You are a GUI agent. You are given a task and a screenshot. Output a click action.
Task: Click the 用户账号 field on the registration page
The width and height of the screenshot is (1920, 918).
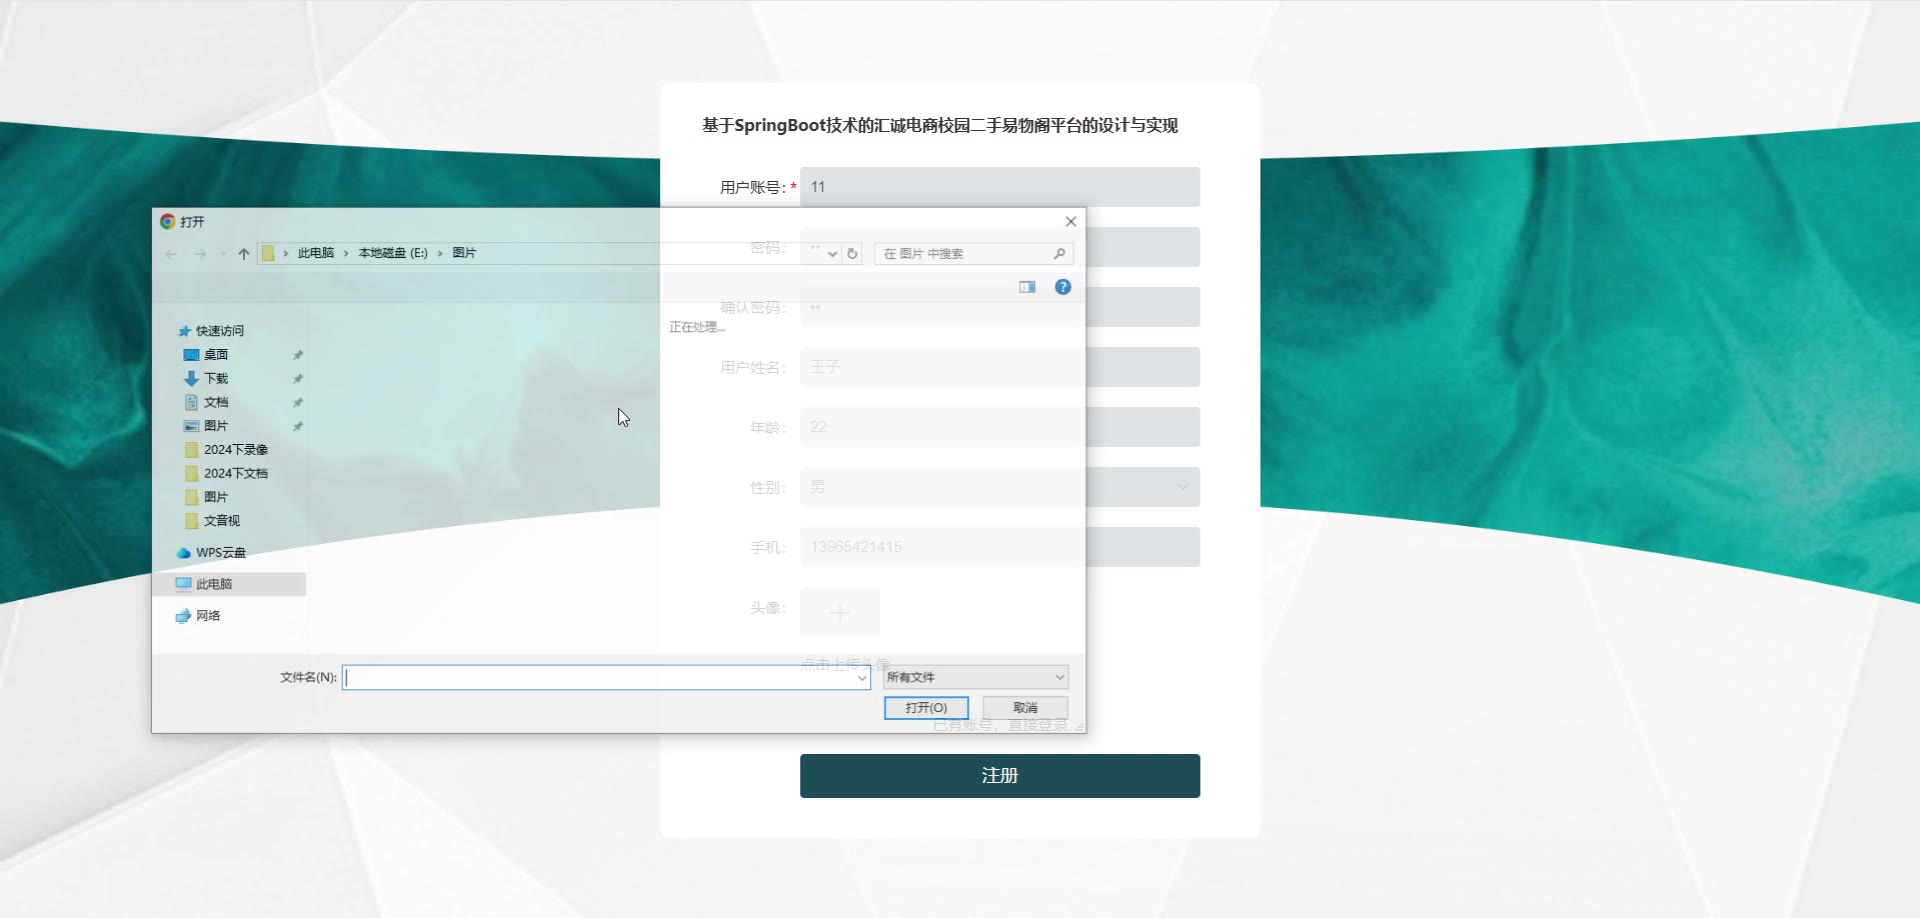pyautogui.click(x=1000, y=187)
